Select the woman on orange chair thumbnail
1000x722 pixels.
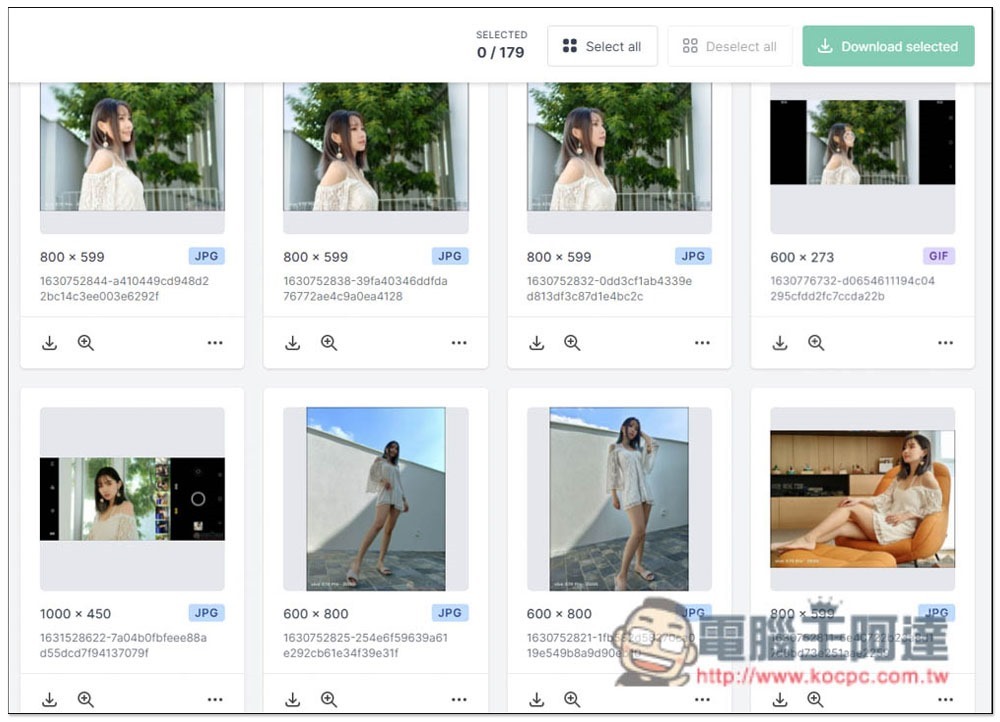862,498
